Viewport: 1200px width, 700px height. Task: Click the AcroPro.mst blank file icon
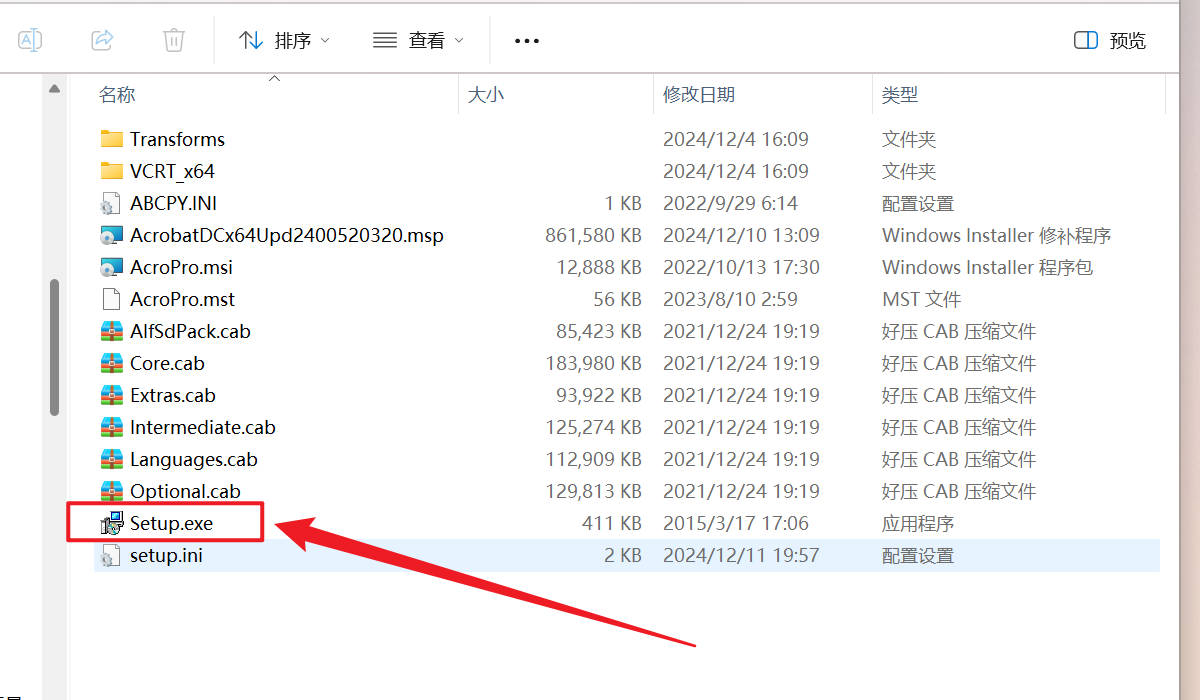pyautogui.click(x=111, y=299)
